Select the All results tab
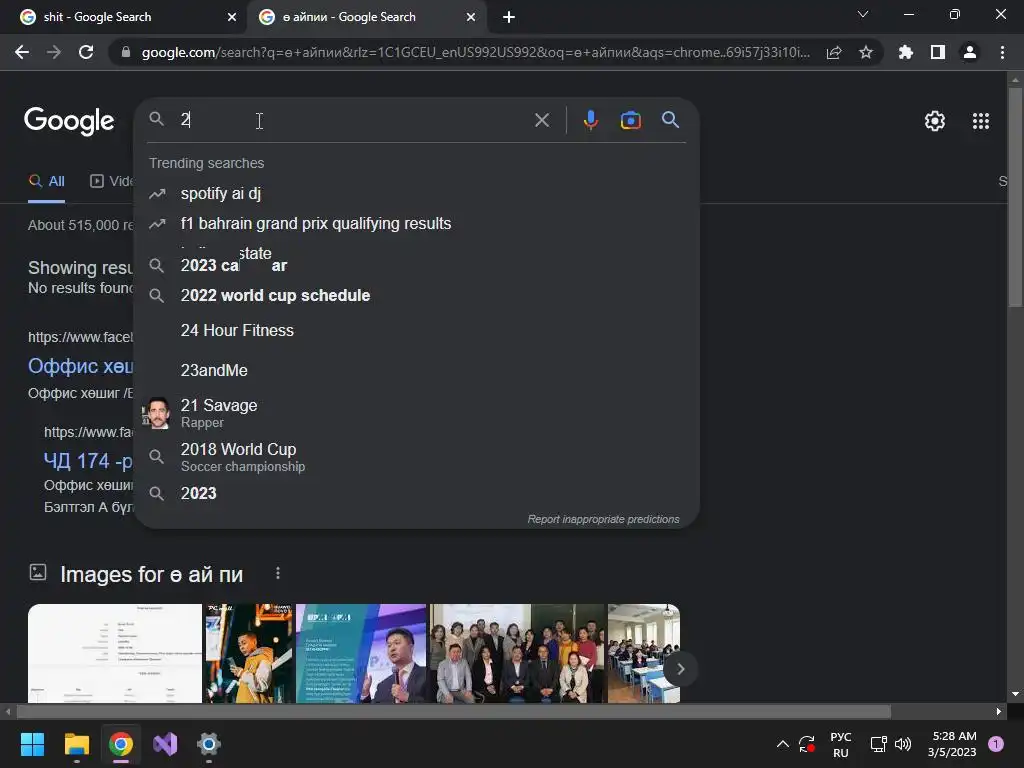 point(46,182)
